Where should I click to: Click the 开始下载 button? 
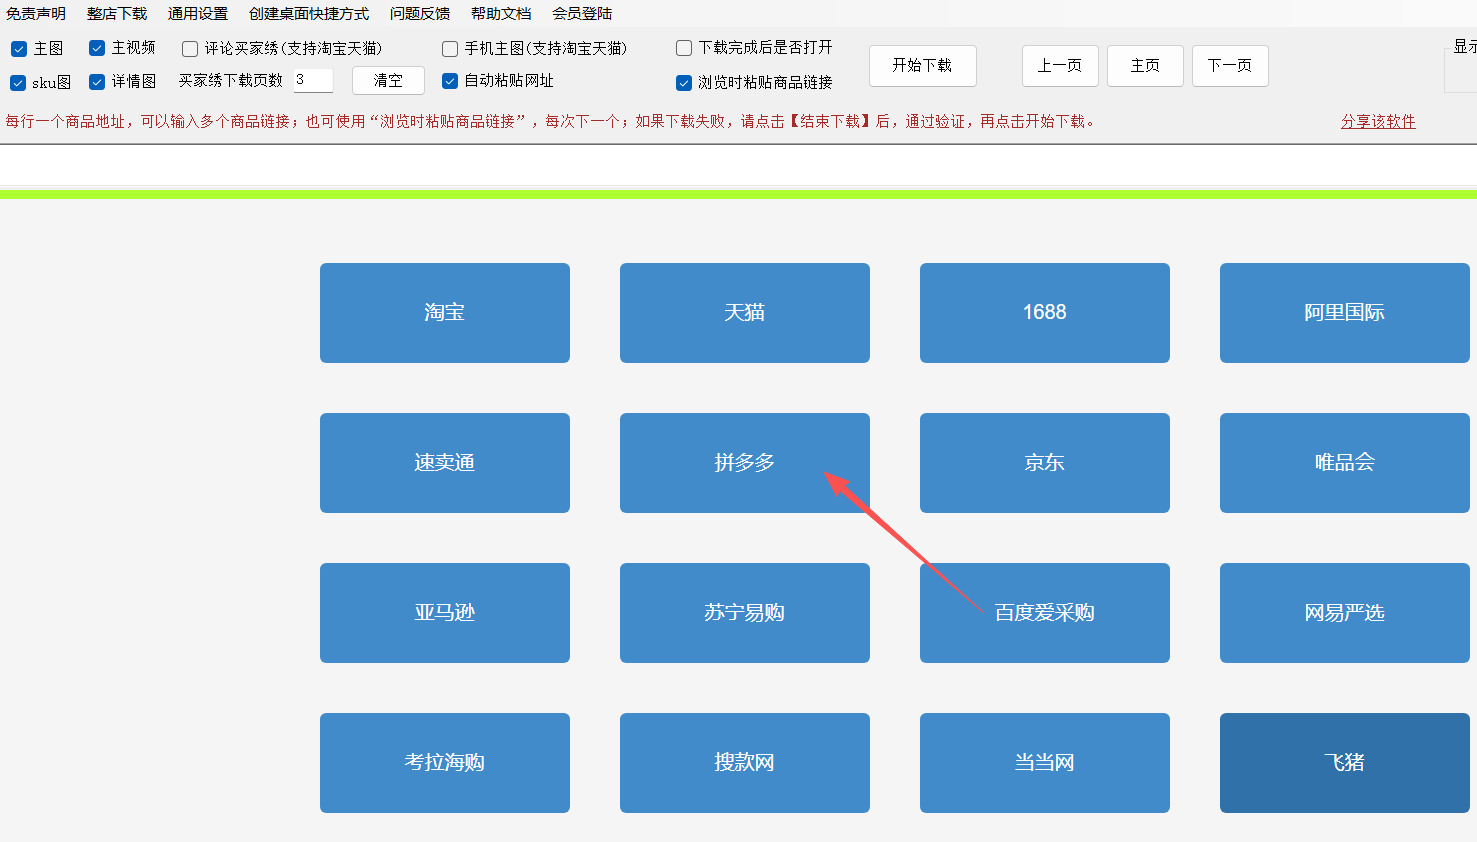922,65
